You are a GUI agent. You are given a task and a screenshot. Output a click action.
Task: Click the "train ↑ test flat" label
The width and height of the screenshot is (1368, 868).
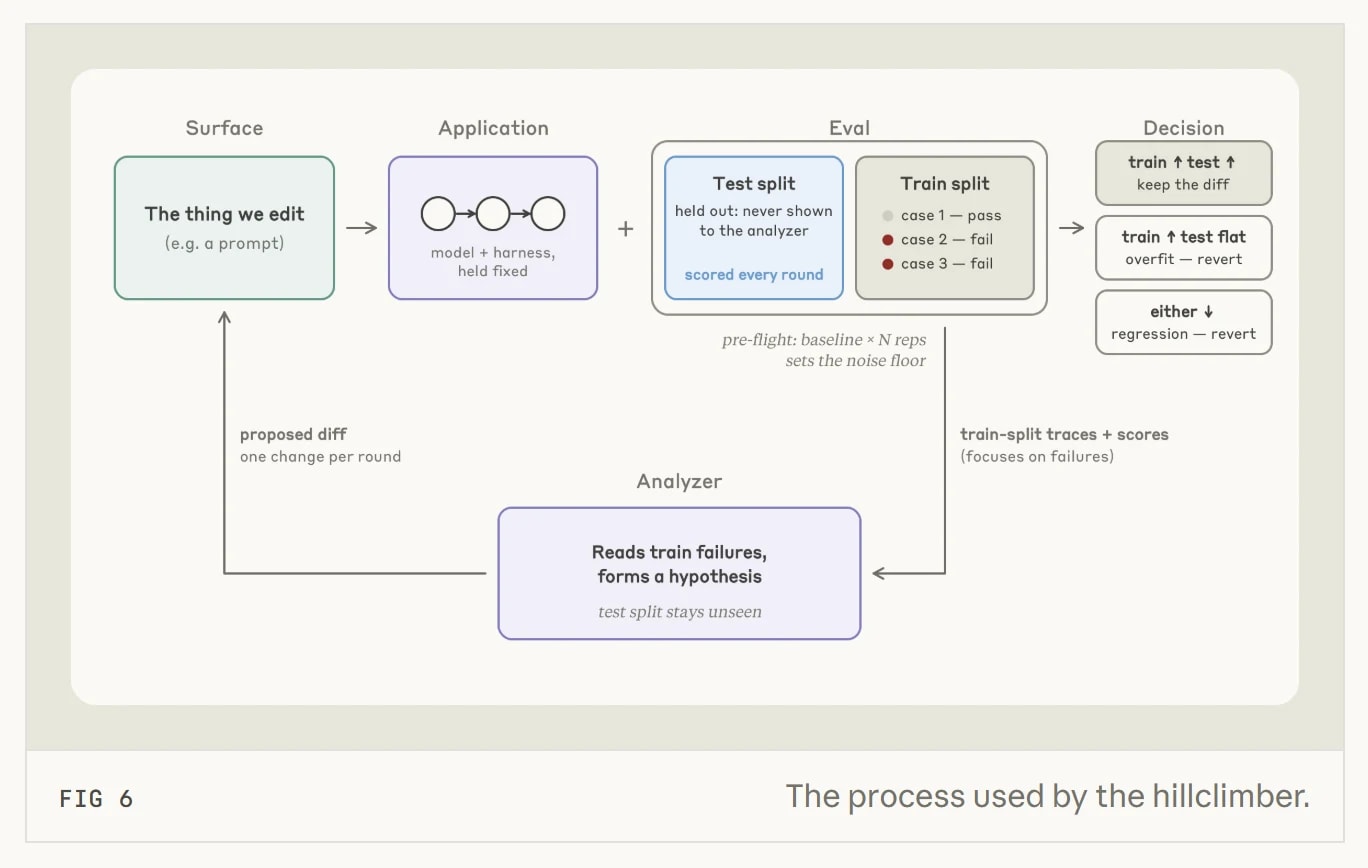(1184, 237)
